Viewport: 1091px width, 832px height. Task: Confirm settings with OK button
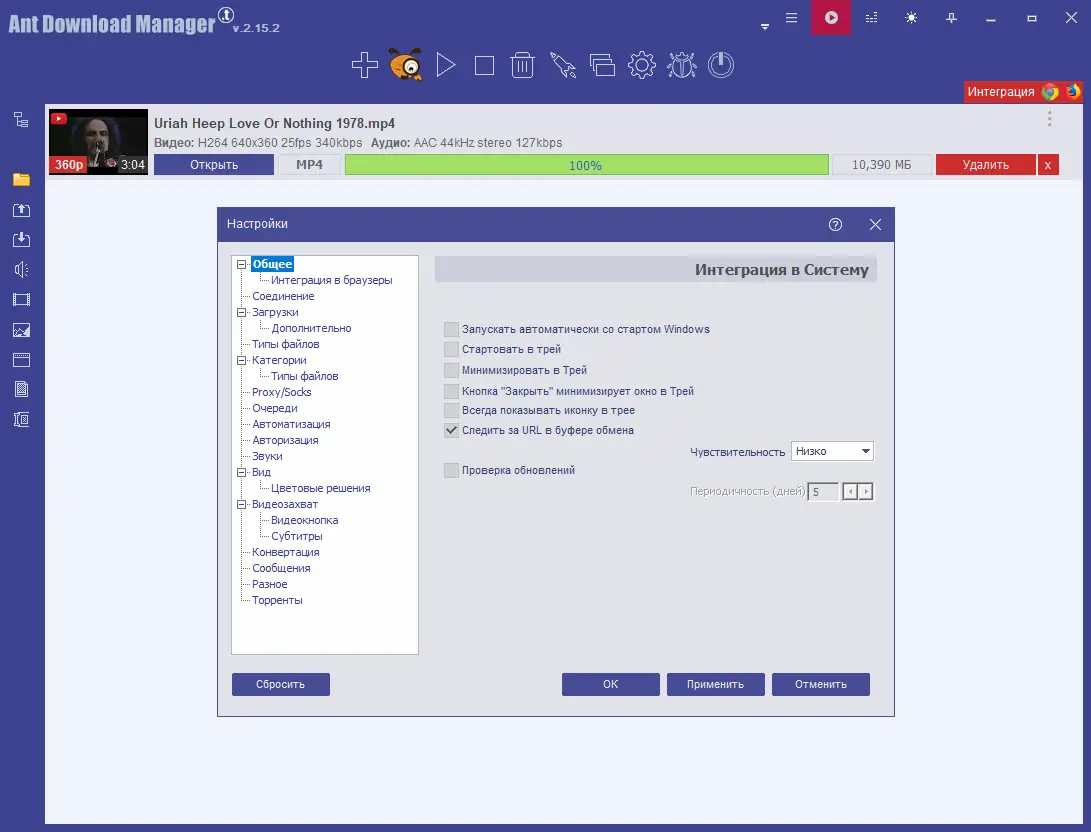click(610, 685)
